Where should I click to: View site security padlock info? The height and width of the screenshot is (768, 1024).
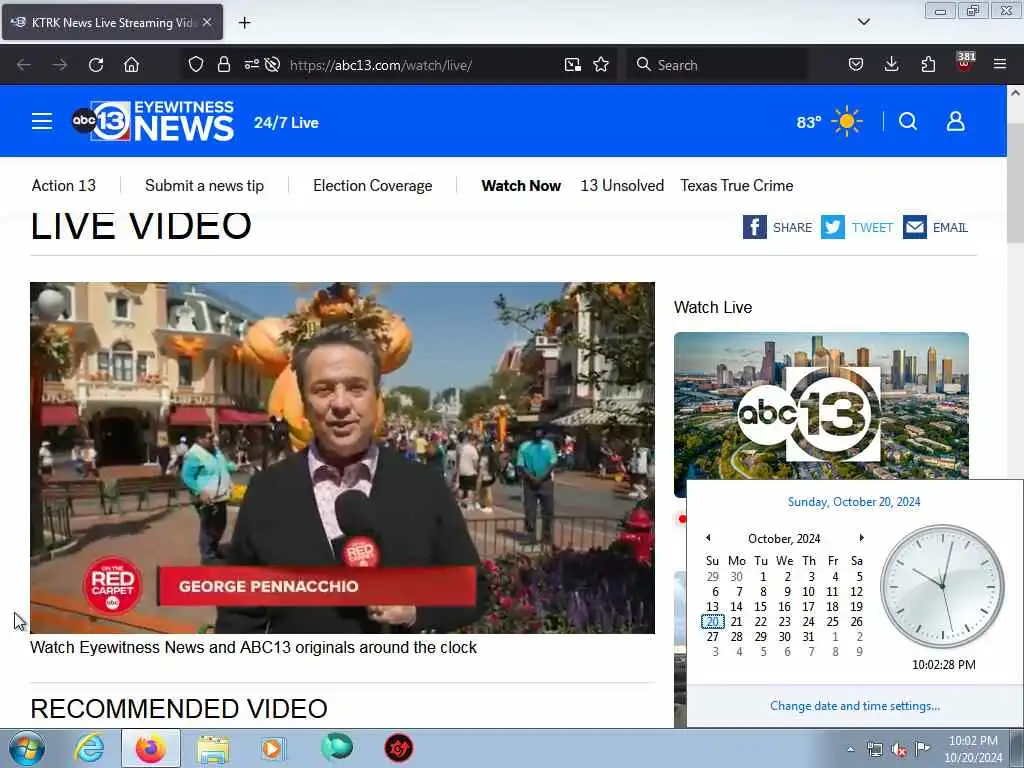tap(224, 65)
